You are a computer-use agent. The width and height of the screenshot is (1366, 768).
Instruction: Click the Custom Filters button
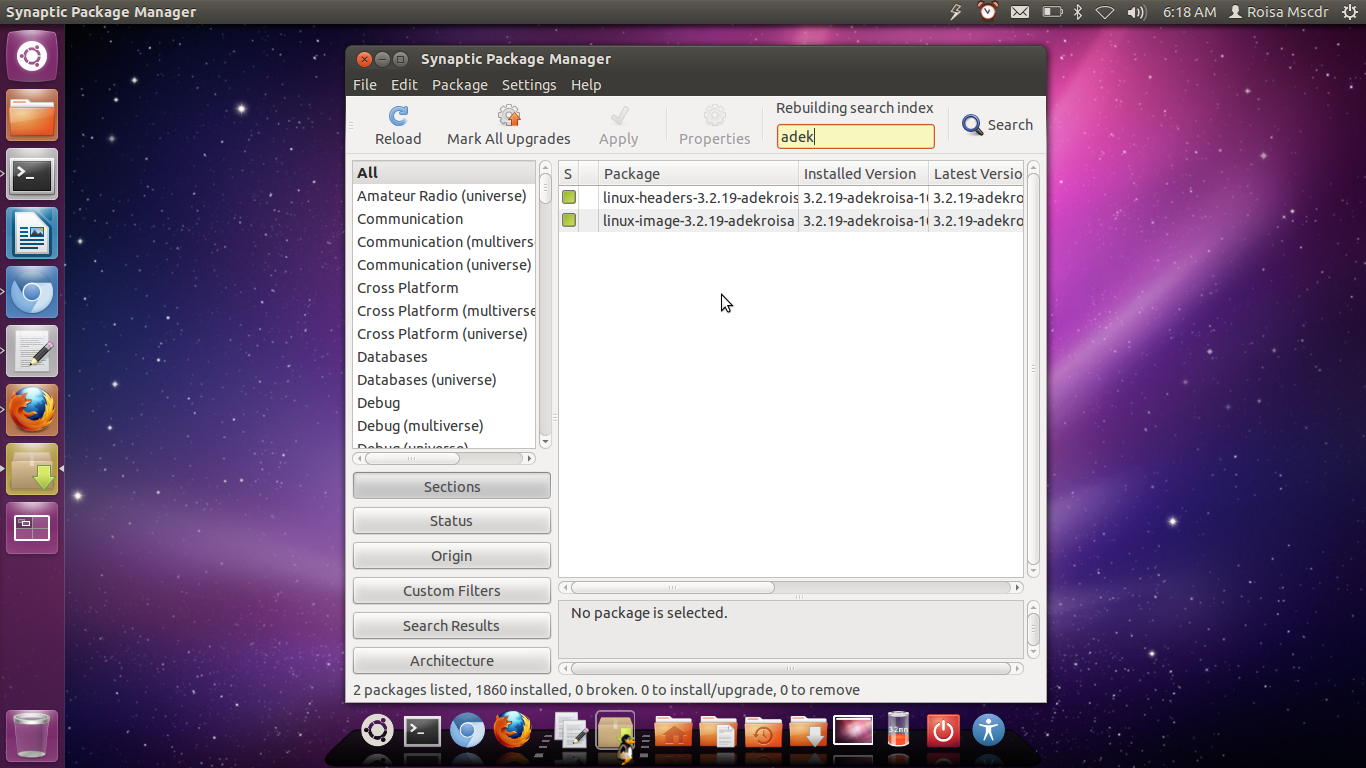pyautogui.click(x=452, y=591)
